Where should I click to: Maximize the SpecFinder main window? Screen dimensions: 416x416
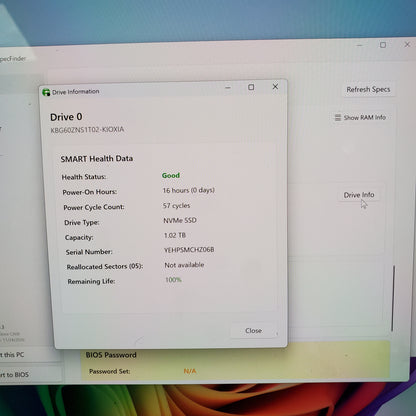tap(383, 45)
